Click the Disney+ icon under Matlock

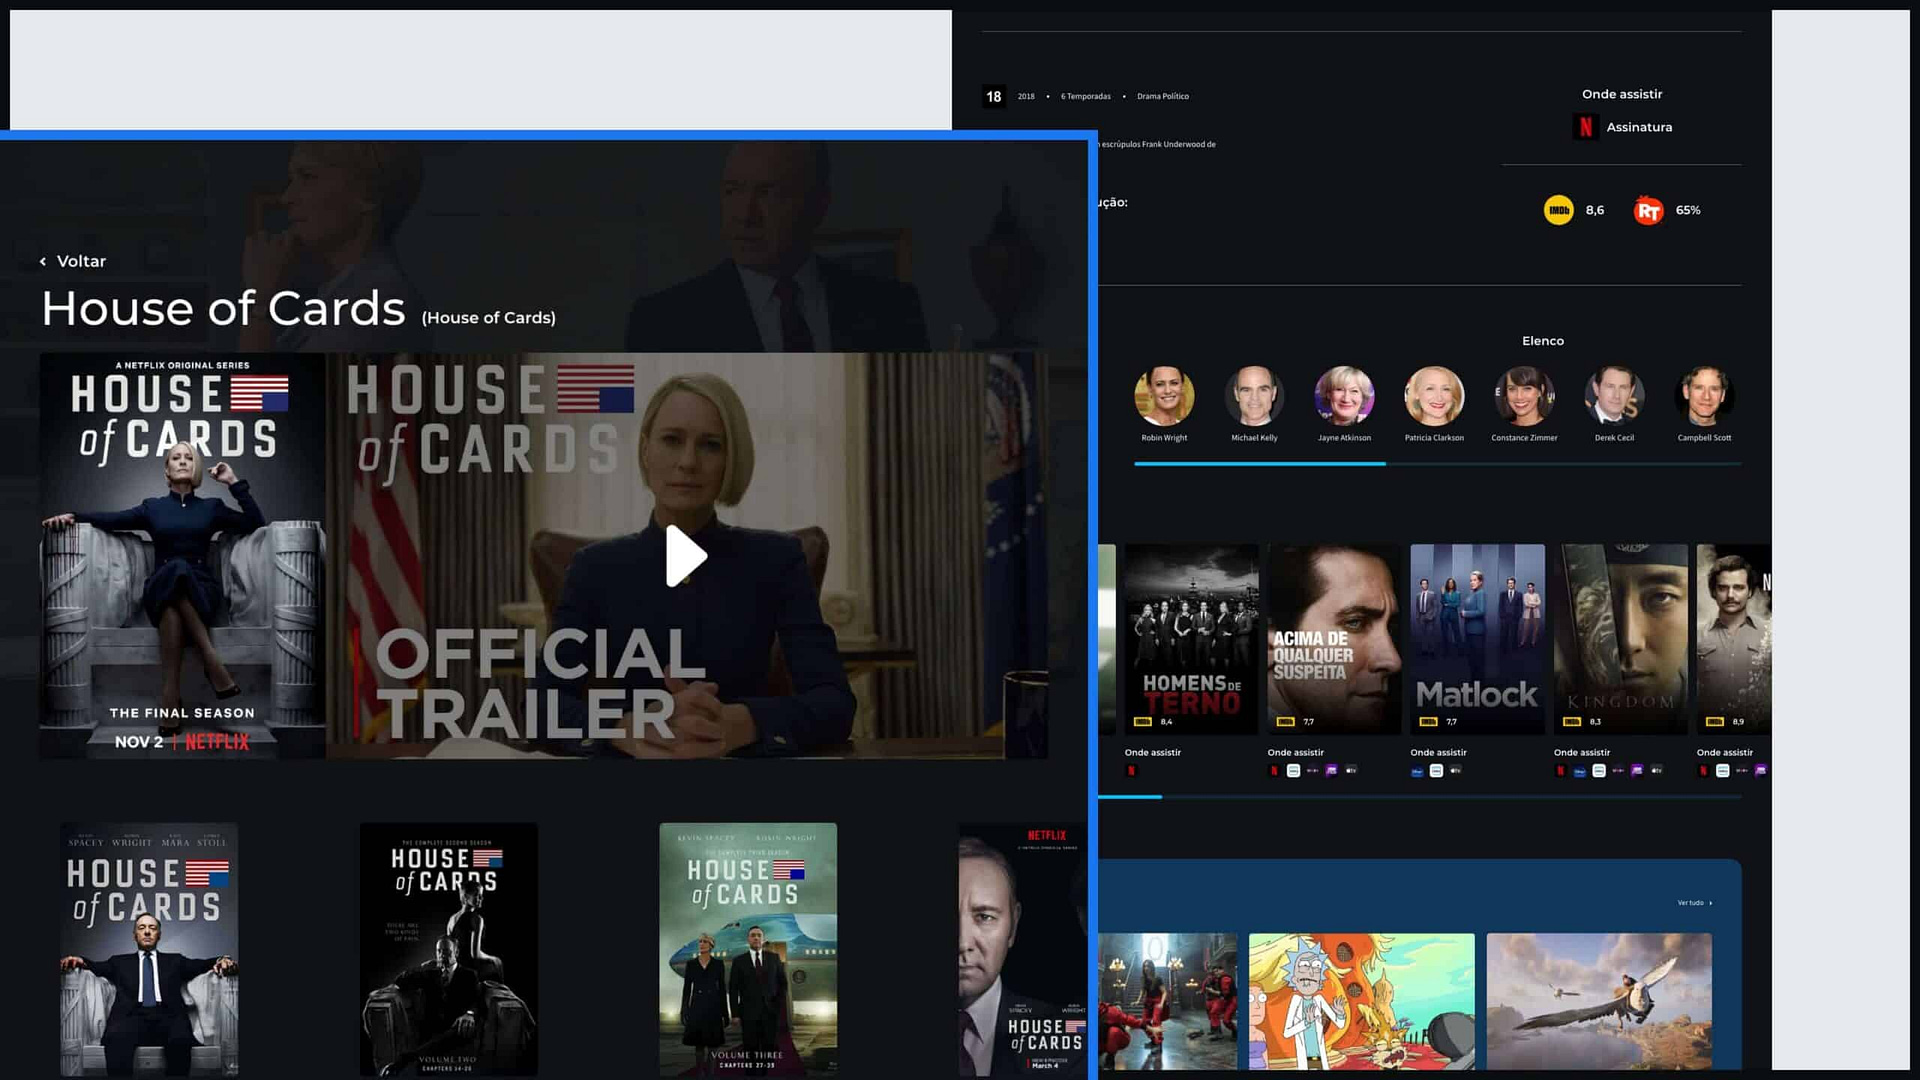pos(1417,771)
